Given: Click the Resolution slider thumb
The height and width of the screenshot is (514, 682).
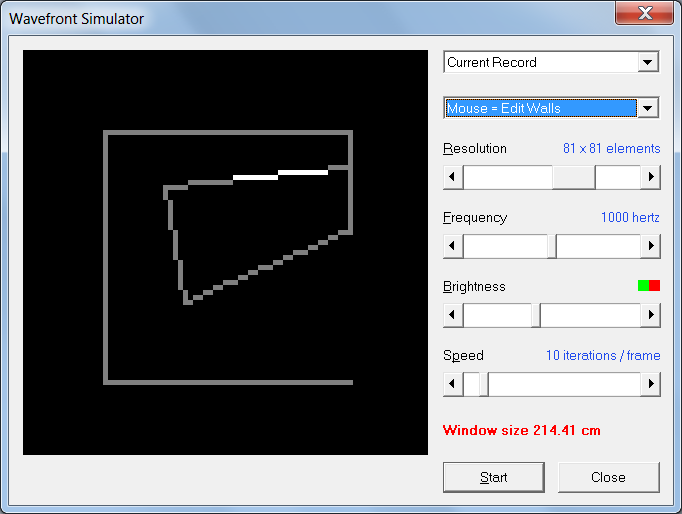Looking at the screenshot, I should tap(574, 177).
